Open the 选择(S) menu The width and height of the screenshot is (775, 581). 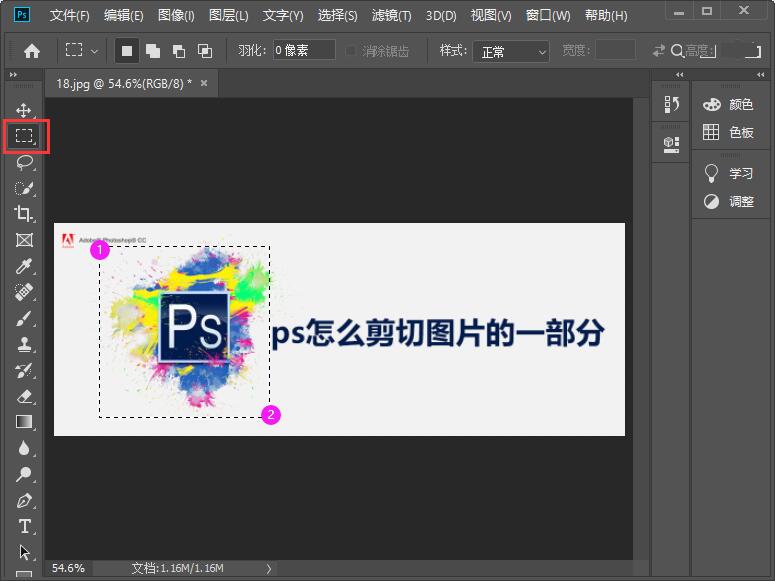(x=338, y=15)
